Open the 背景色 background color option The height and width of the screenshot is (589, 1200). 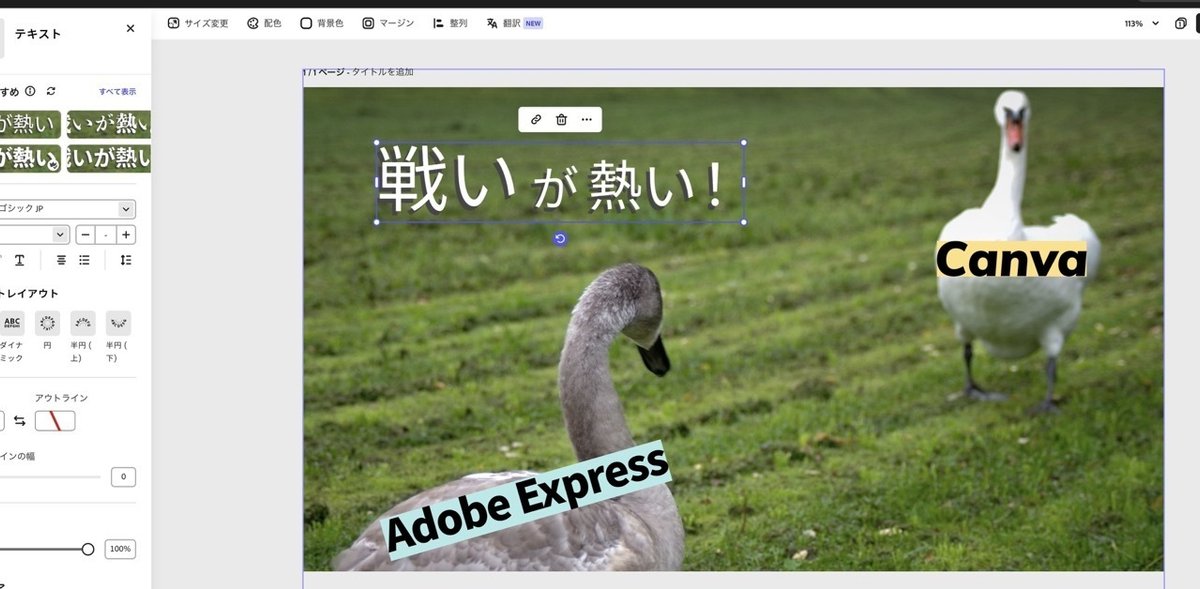322,23
